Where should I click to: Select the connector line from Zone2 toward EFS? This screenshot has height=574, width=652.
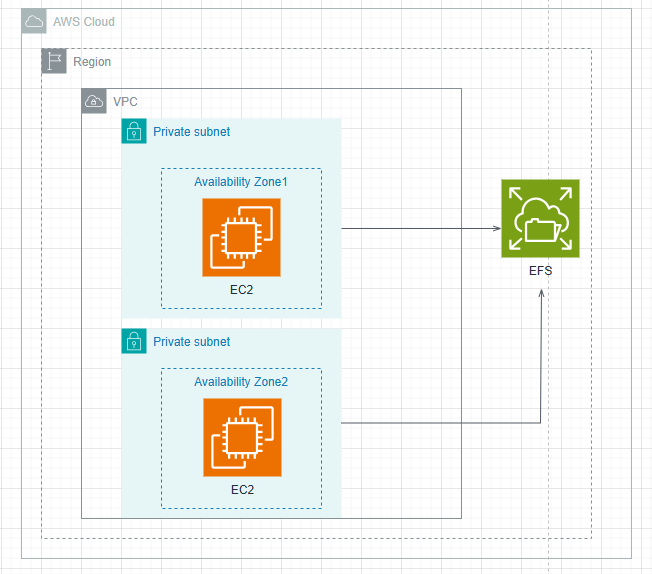coord(440,422)
